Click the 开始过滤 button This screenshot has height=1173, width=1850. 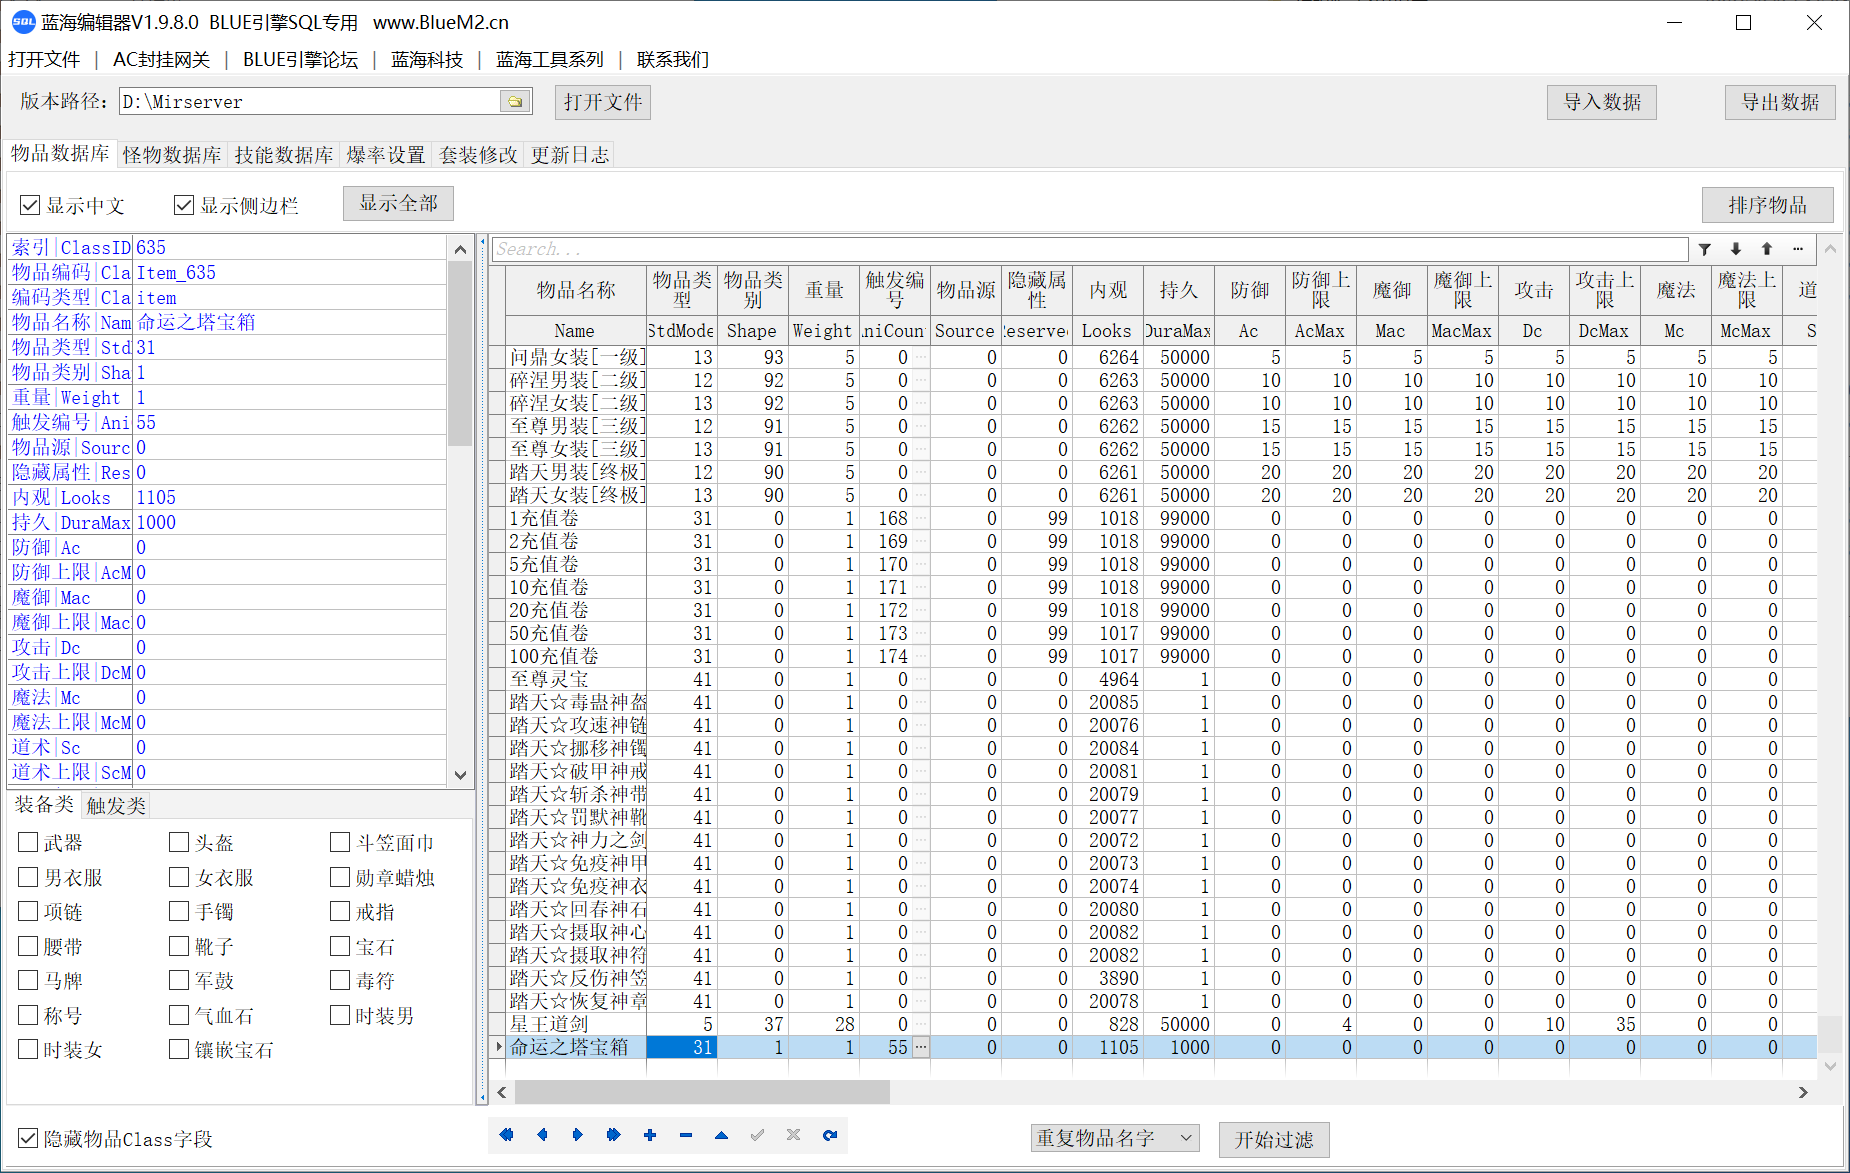pyautogui.click(x=1274, y=1139)
